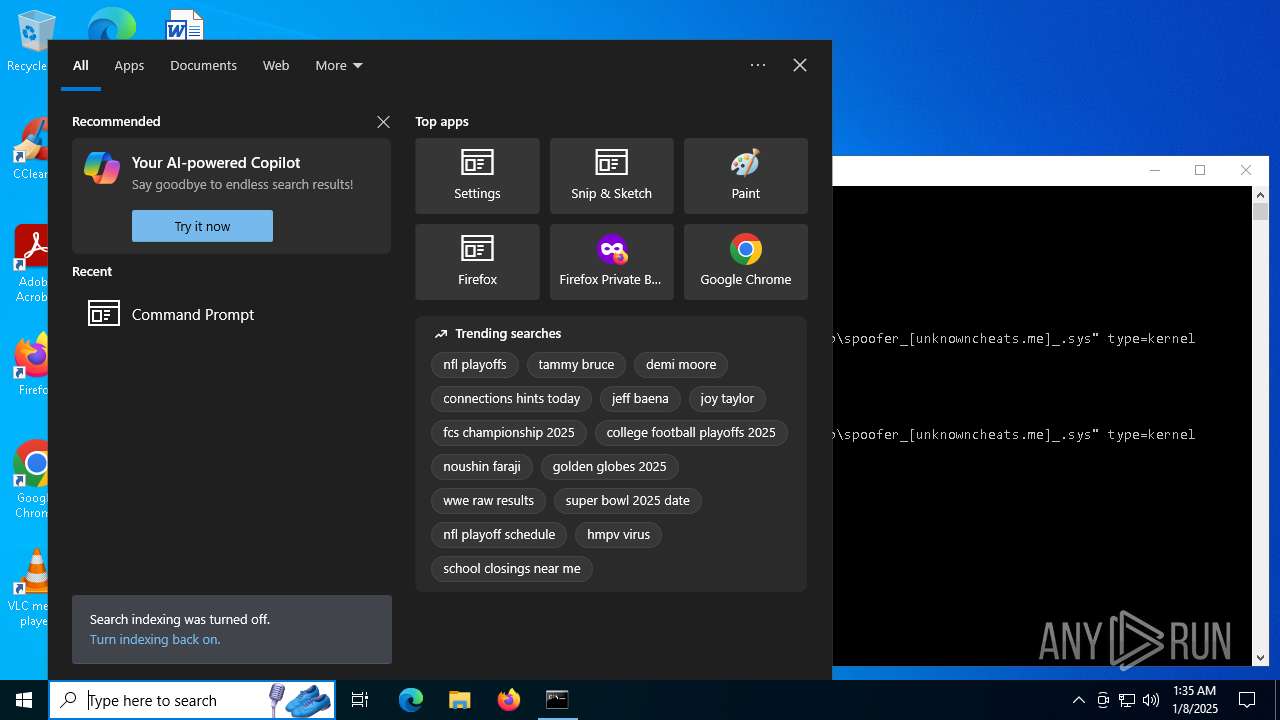1280x720 pixels.
Task: Select 'noushin faraji' trending chip
Action: (x=482, y=467)
